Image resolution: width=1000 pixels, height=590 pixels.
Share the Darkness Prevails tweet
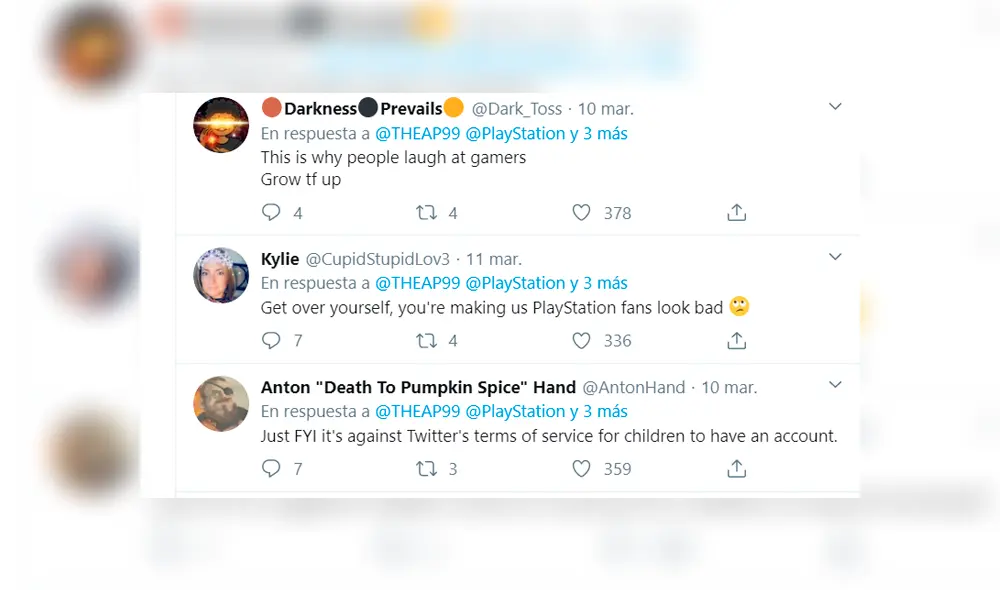[736, 212]
